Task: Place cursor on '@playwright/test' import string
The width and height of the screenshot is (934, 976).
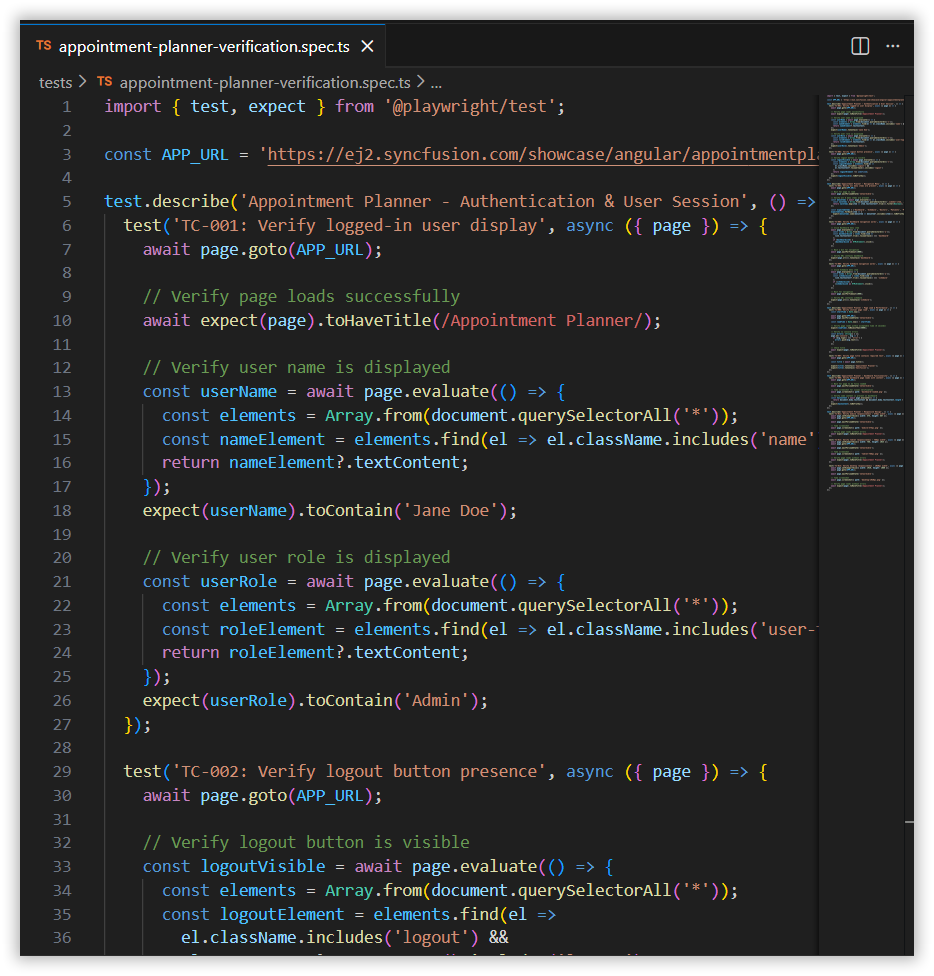Action: tap(469, 106)
